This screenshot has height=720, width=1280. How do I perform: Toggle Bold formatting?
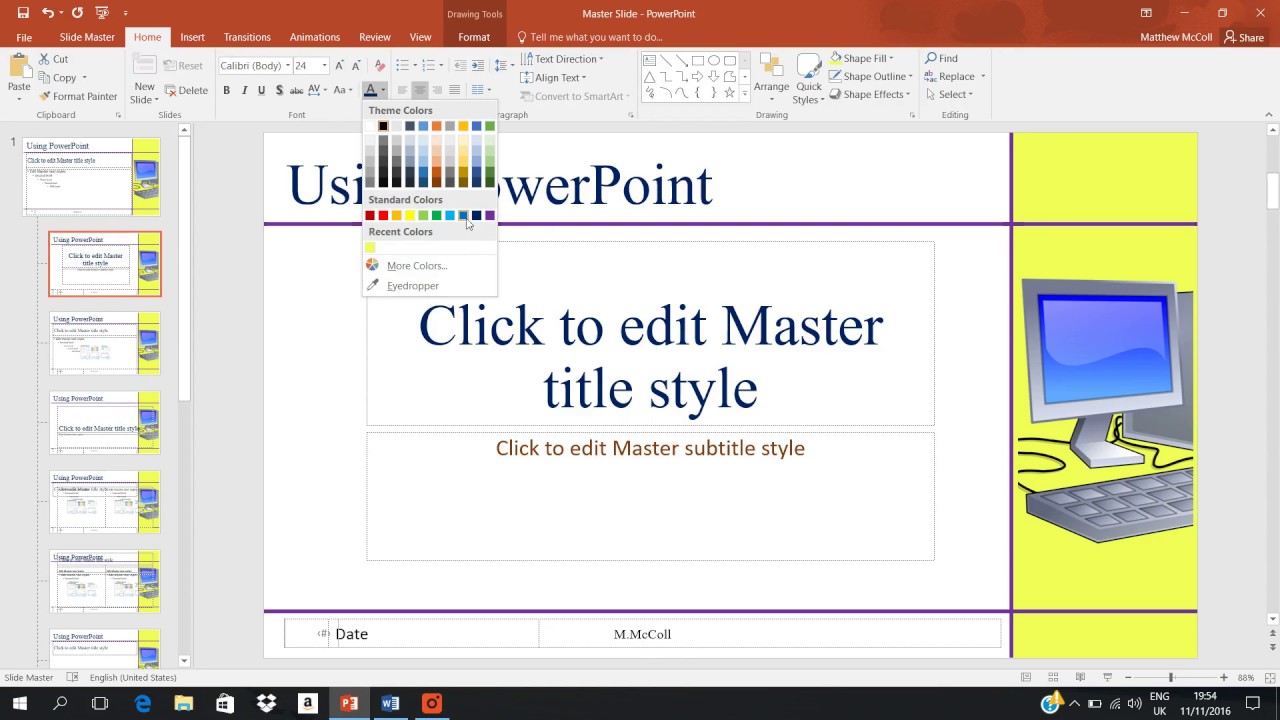(226, 90)
